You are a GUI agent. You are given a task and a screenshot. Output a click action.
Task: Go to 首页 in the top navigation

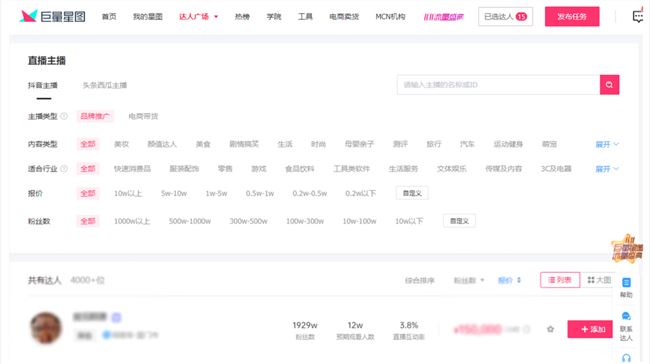pos(109,17)
